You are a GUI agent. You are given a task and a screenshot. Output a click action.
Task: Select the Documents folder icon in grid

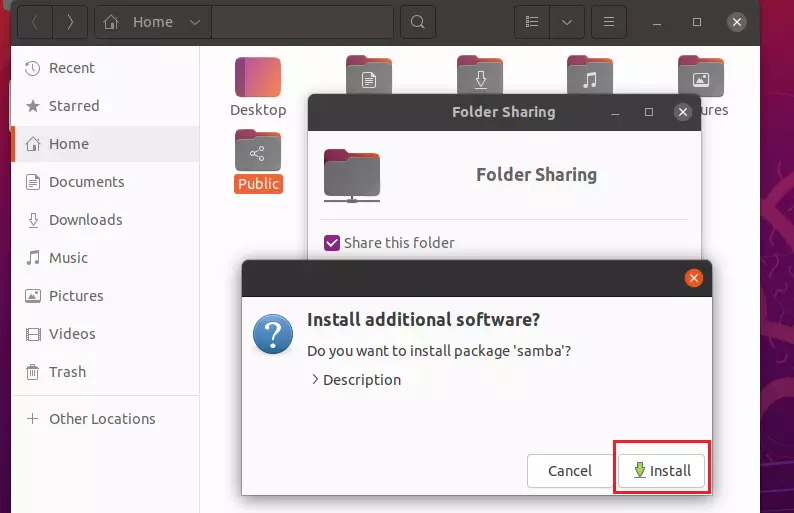click(x=369, y=75)
